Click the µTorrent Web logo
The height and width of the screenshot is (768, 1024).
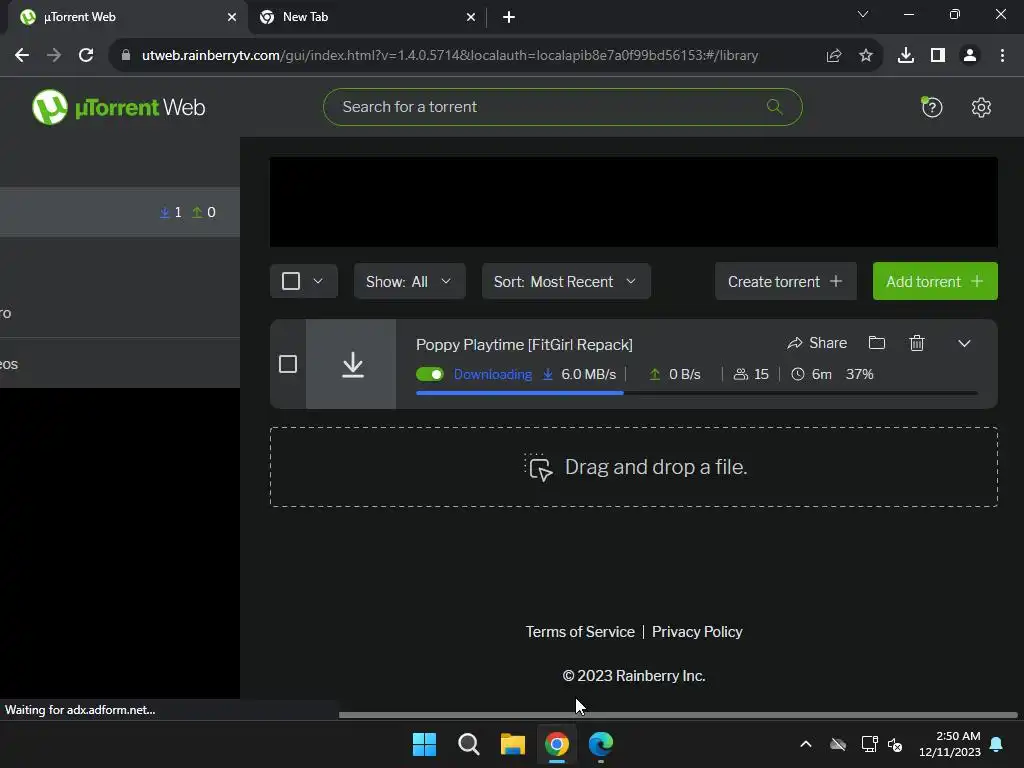119,107
